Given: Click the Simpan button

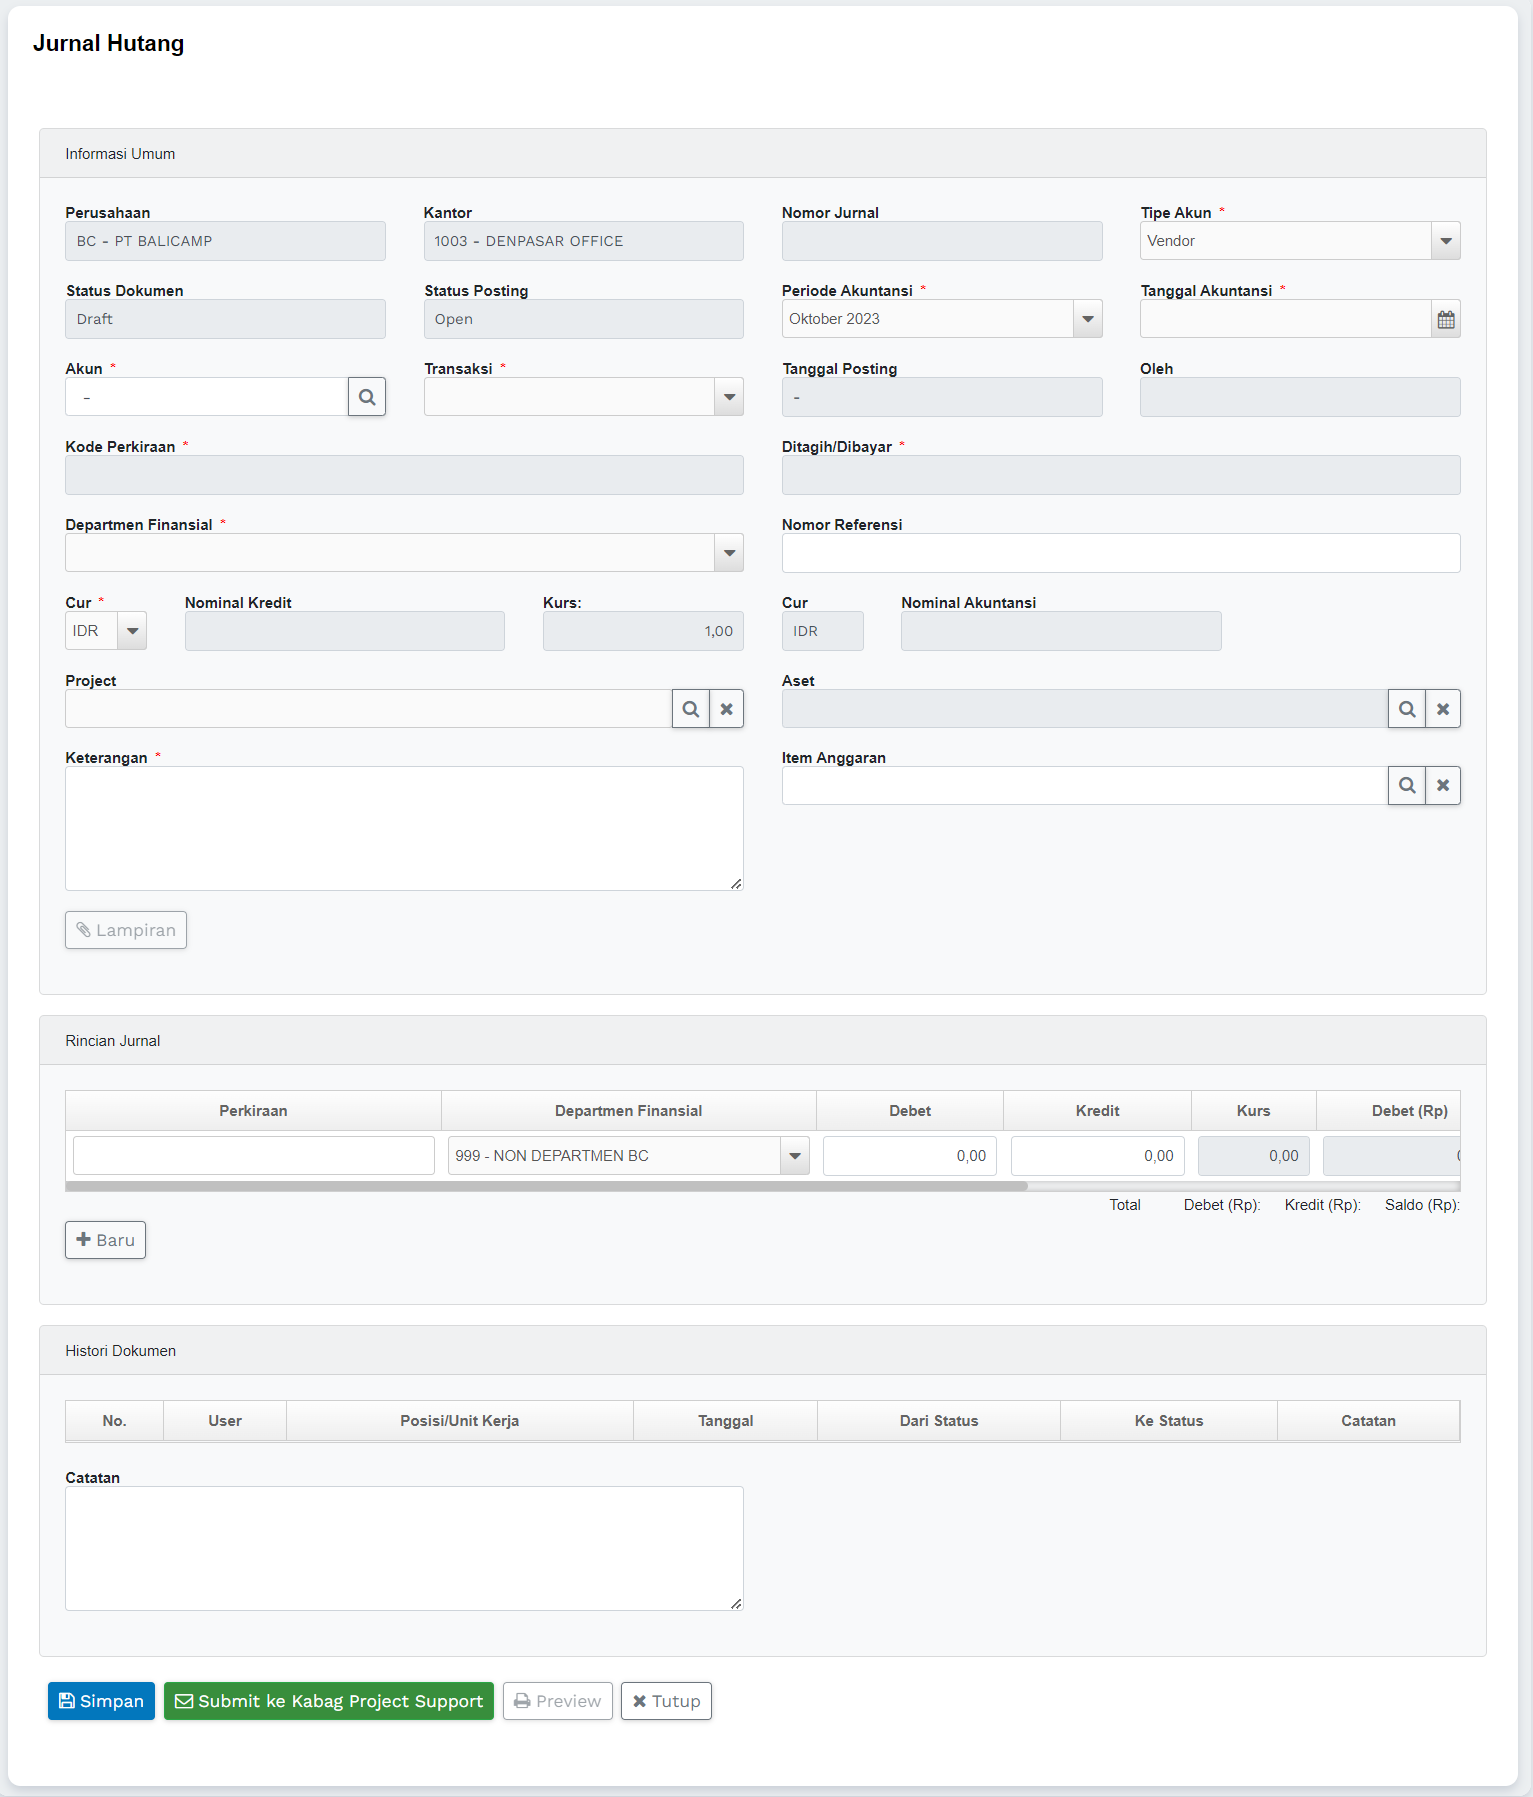Looking at the screenshot, I should [101, 1701].
